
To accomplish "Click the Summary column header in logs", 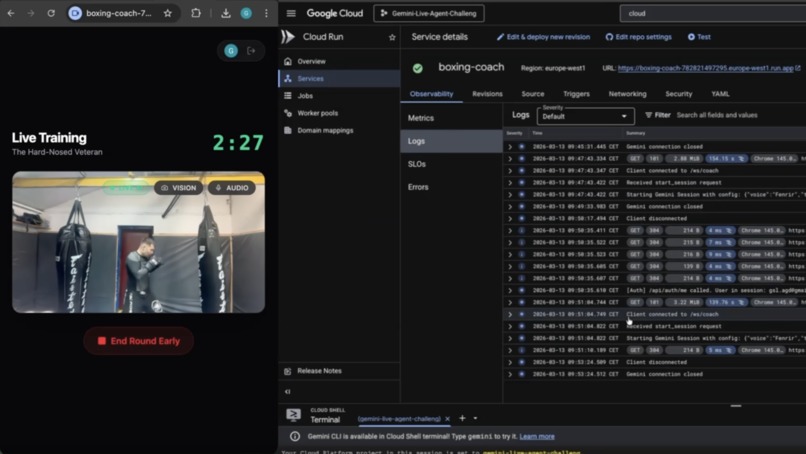I will [635, 133].
